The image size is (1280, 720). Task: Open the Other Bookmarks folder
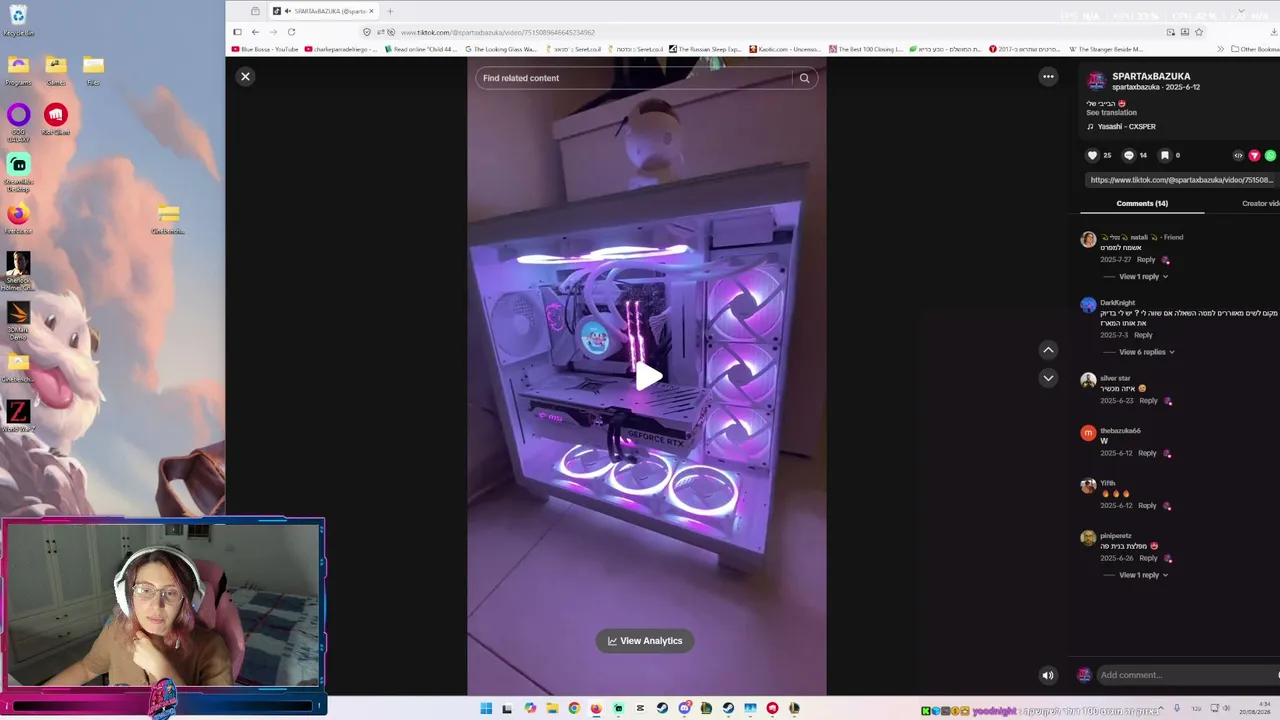tap(1255, 49)
